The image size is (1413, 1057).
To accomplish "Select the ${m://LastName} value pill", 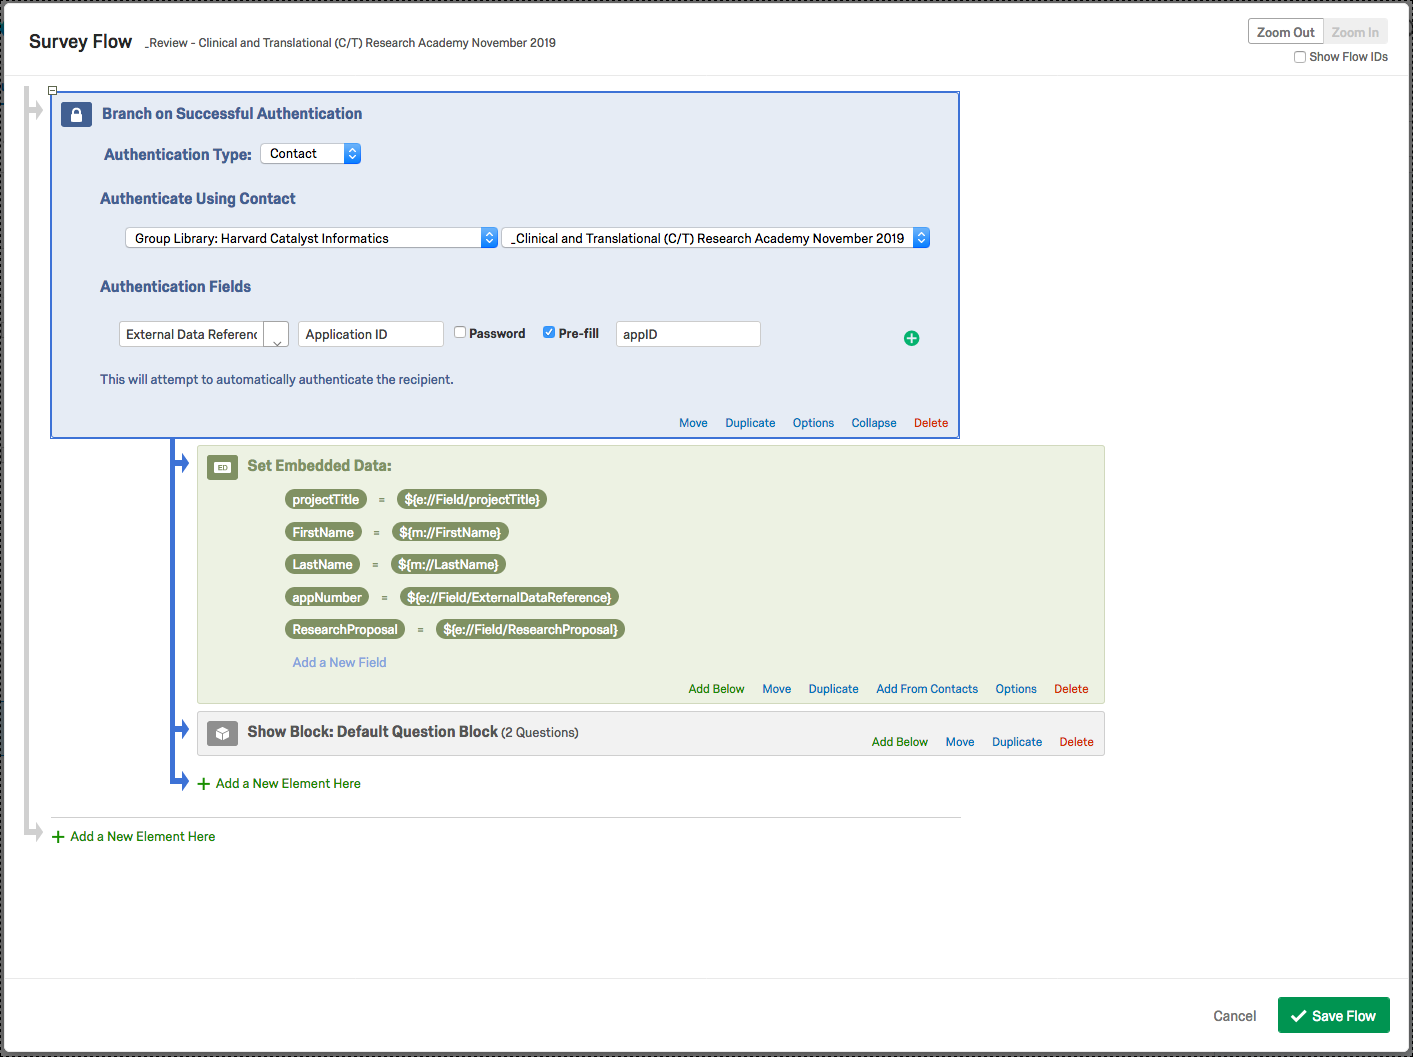I will (448, 565).
